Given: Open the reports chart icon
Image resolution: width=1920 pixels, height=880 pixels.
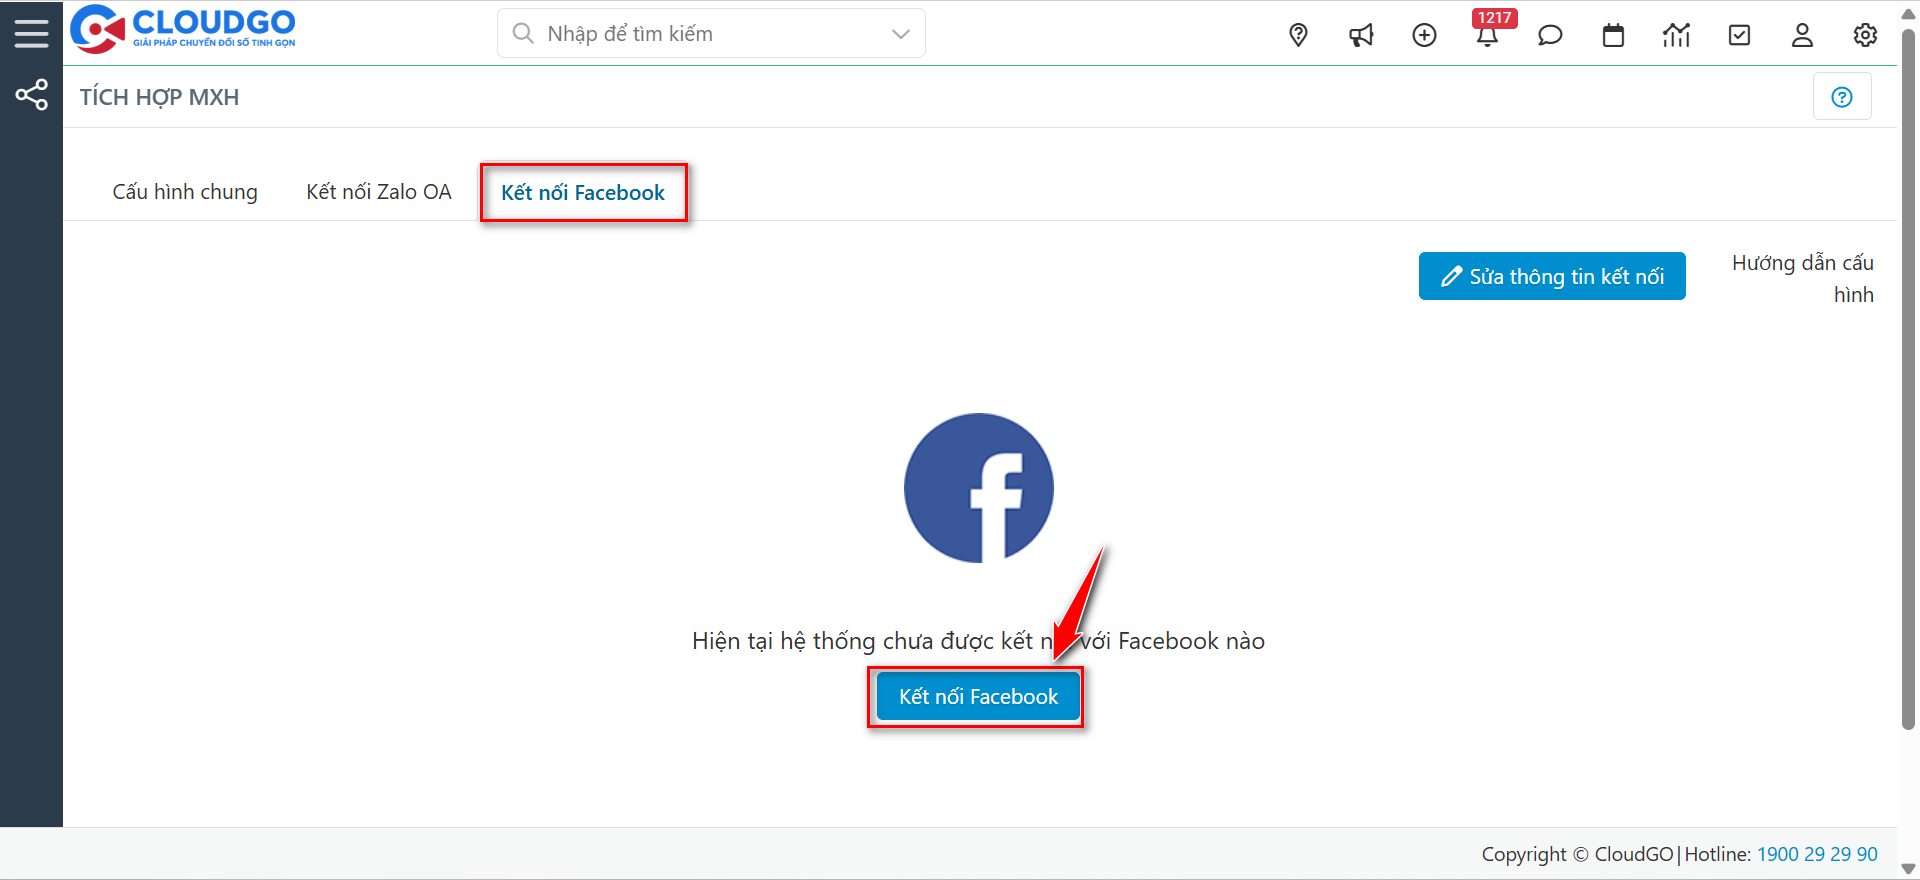Looking at the screenshot, I should click(1676, 35).
